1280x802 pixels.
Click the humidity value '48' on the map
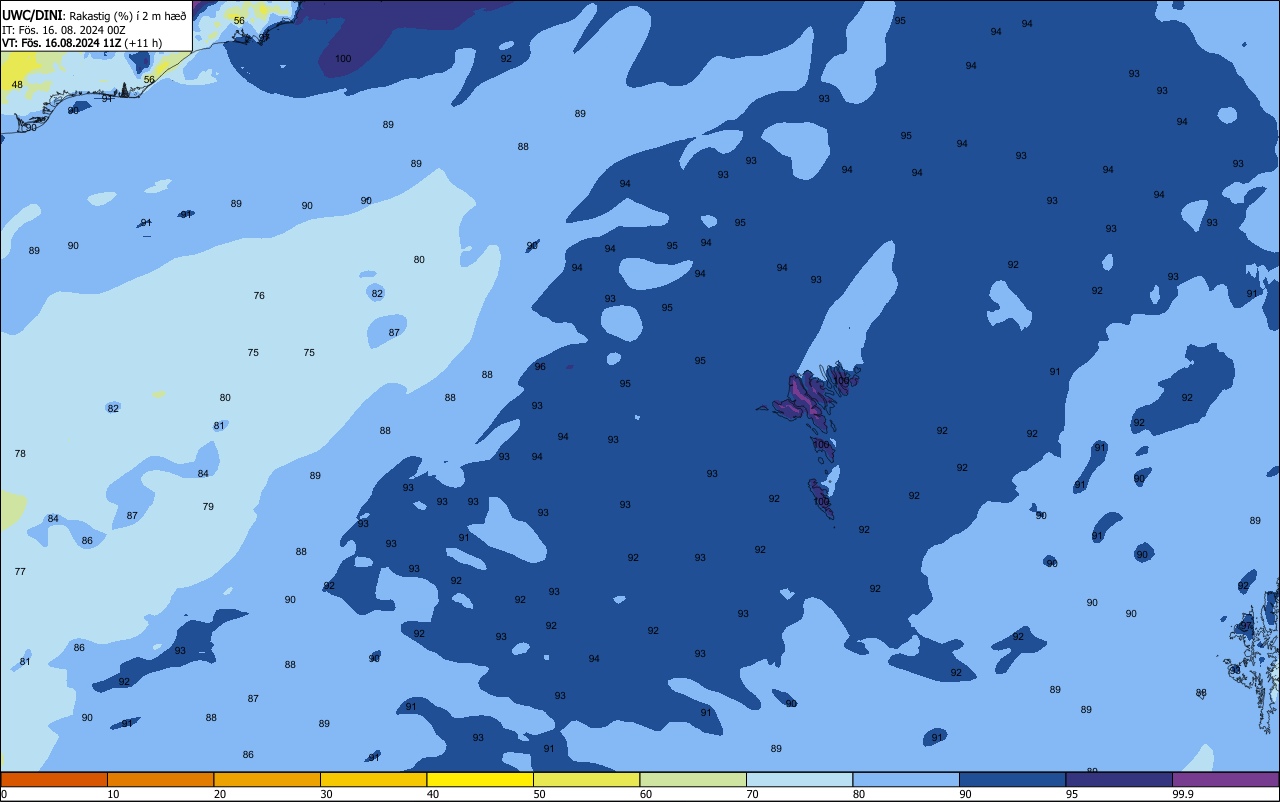[x=17, y=85]
